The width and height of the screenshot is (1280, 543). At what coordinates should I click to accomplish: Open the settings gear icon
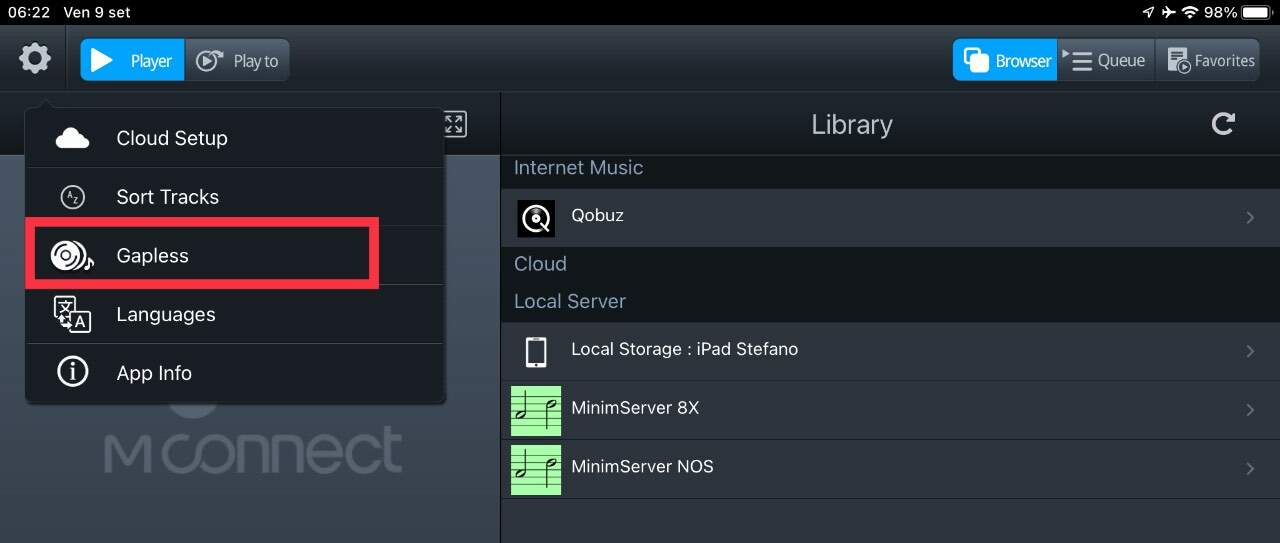click(x=35, y=59)
